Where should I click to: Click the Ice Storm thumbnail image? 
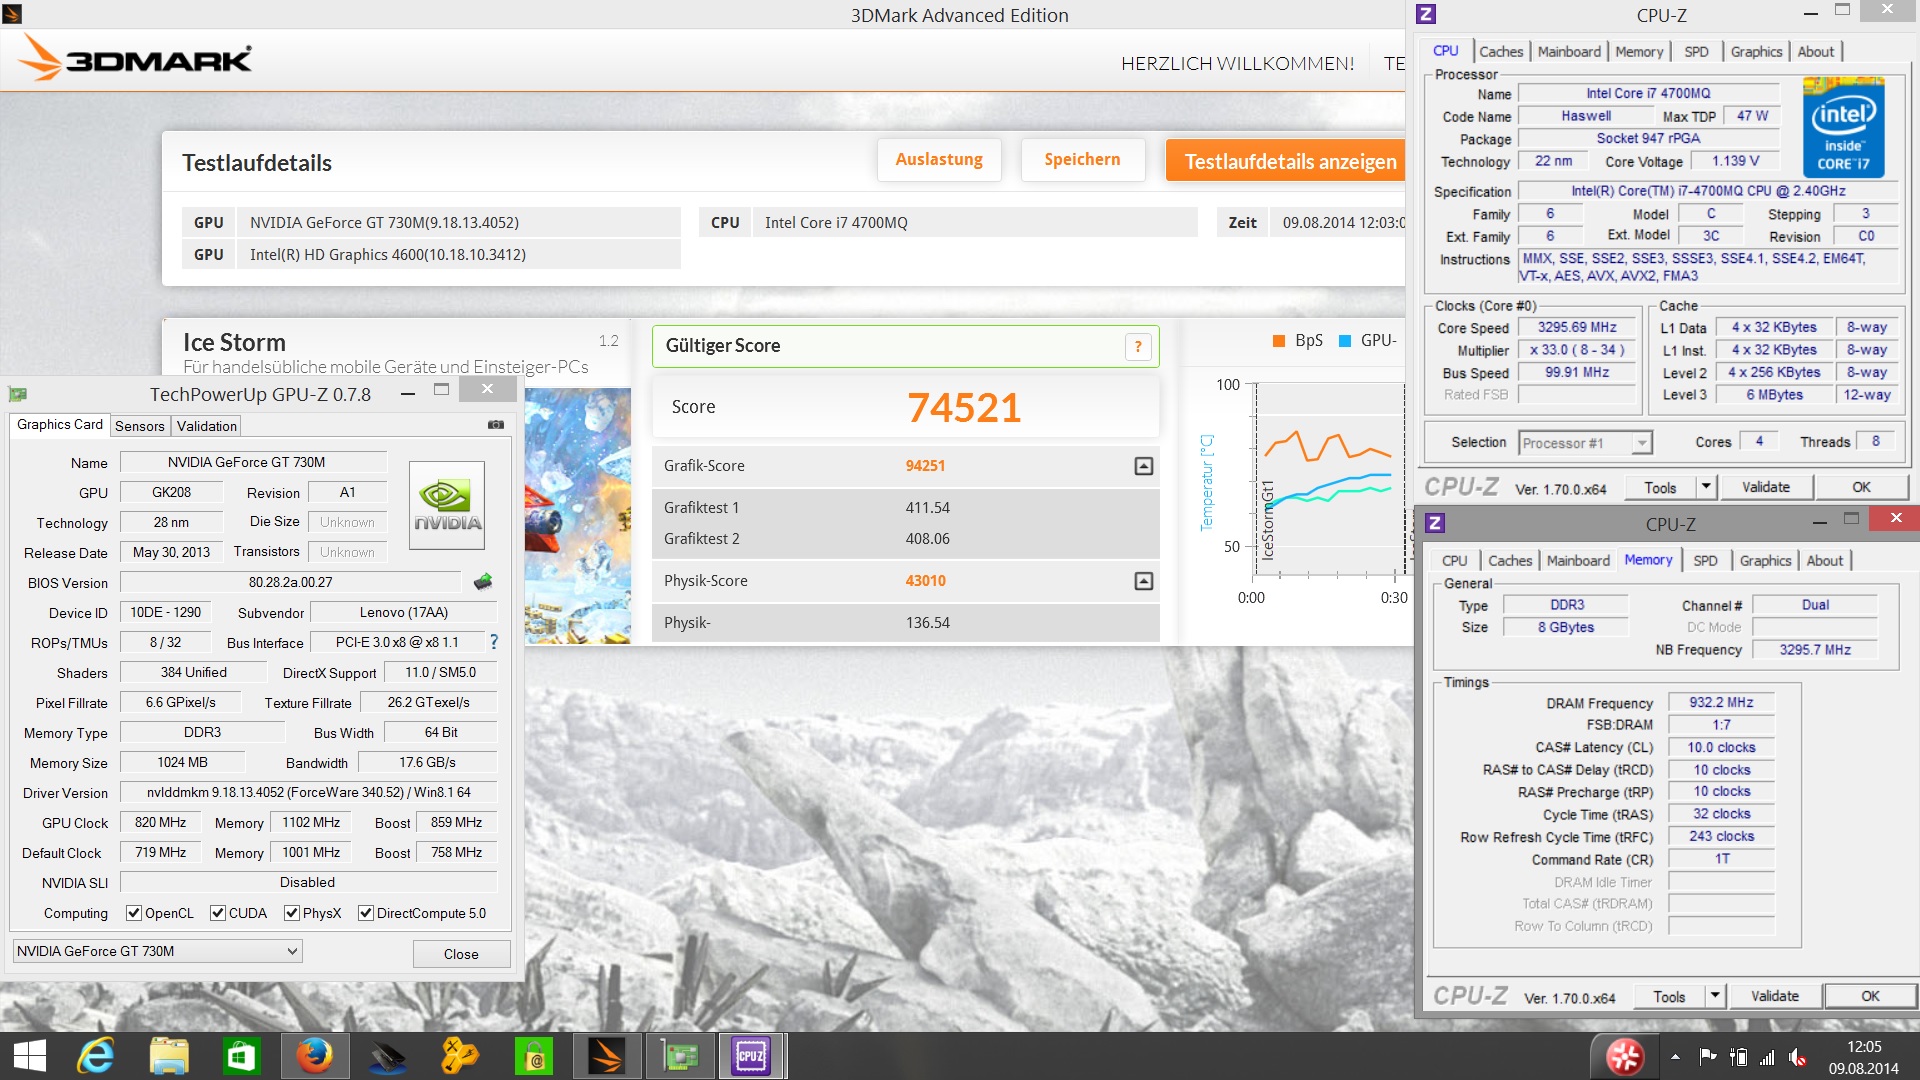pyautogui.click(x=578, y=516)
